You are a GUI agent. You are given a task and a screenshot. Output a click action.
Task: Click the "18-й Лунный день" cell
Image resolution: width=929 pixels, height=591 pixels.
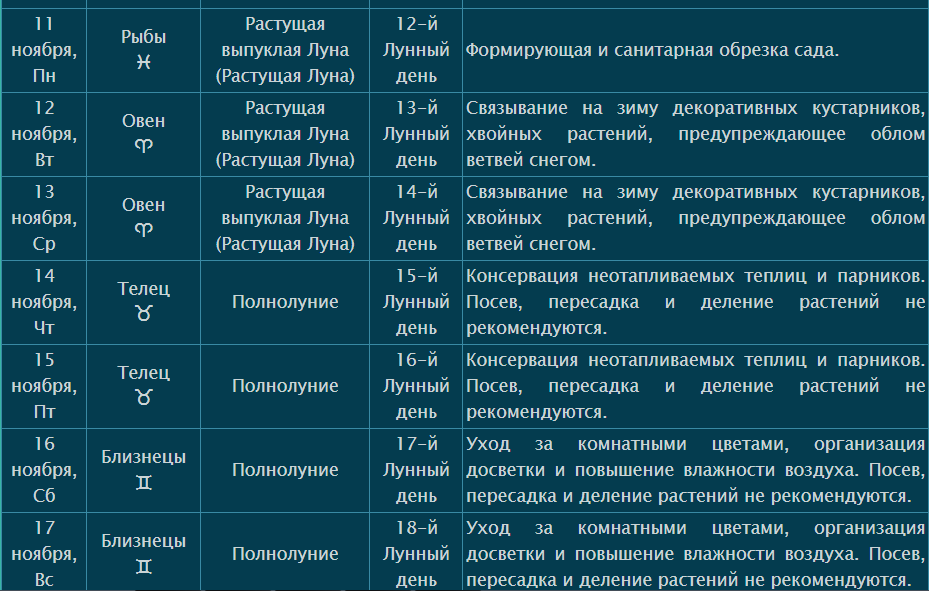[x=417, y=554]
